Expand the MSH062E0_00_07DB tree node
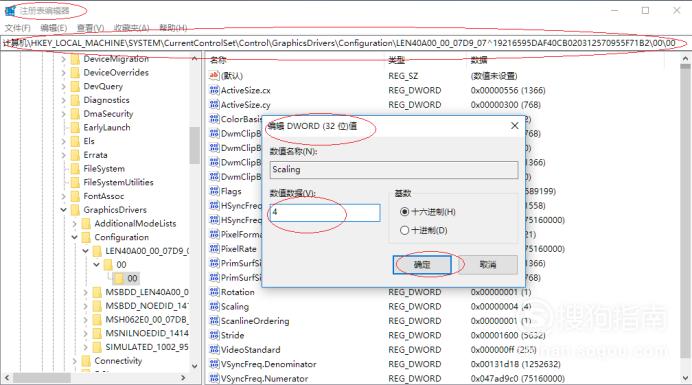This screenshot has width=692, height=385. 86,320
